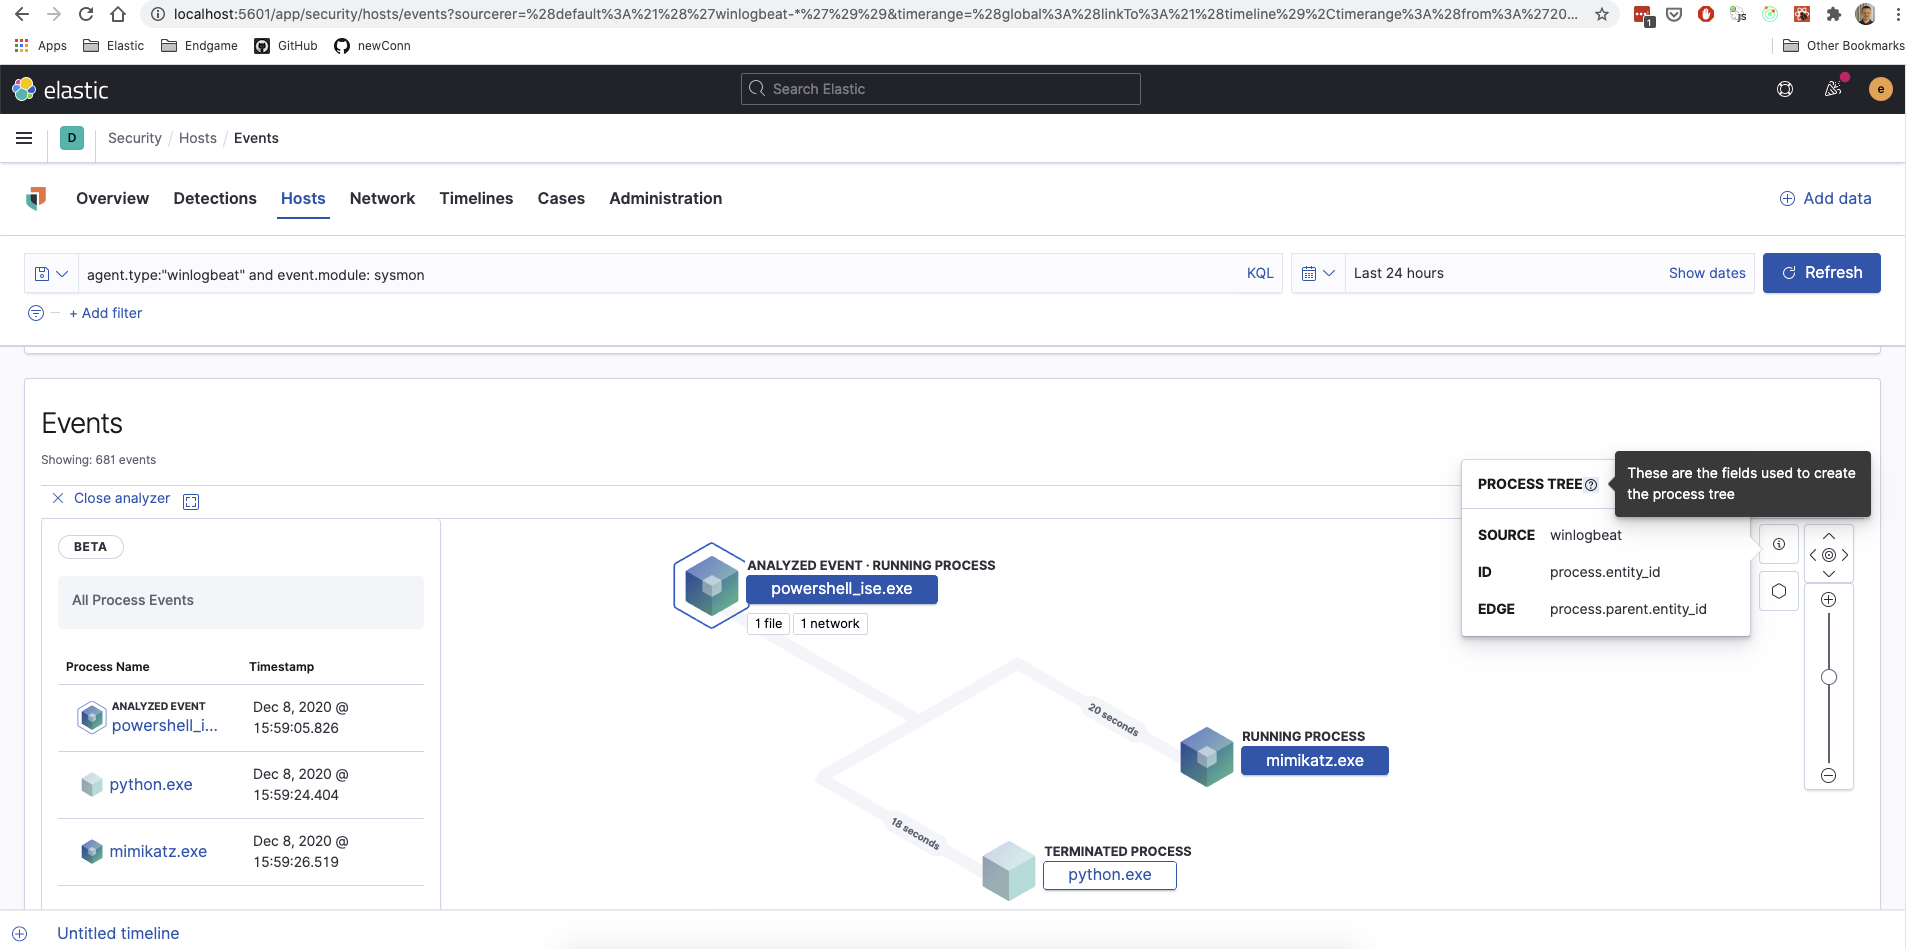Image resolution: width=1906 pixels, height=949 pixels.
Task: Open the hamburger navigation menu
Action: click(x=24, y=138)
